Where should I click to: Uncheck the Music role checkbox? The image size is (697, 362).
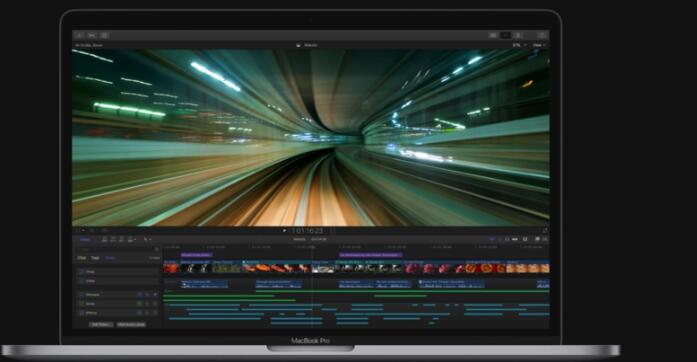coord(81,304)
